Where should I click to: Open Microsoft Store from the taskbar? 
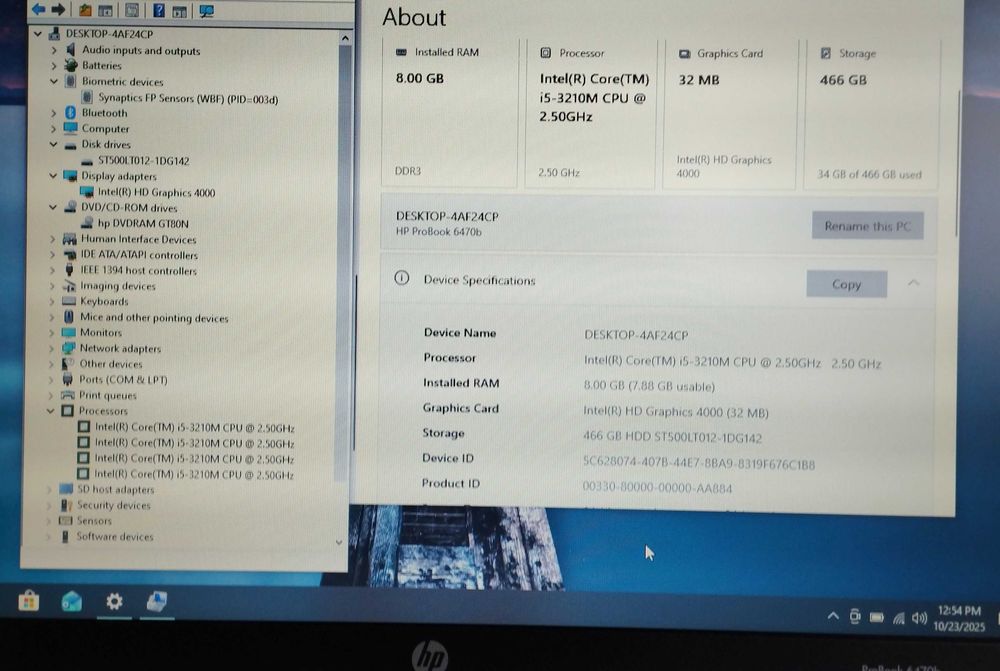coord(29,600)
